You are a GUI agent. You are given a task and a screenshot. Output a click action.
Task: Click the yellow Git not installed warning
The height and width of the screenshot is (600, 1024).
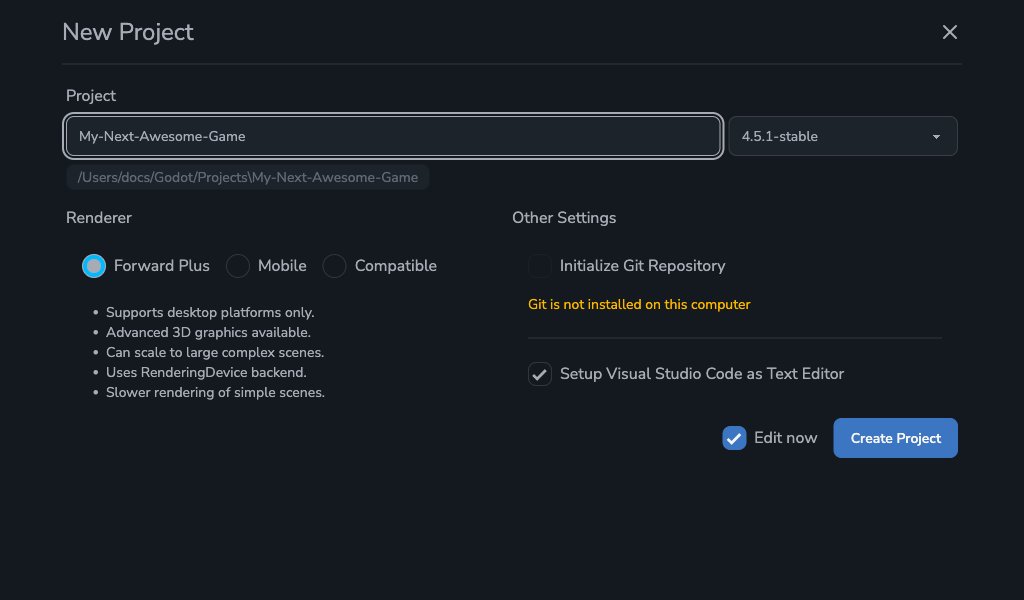(x=639, y=304)
